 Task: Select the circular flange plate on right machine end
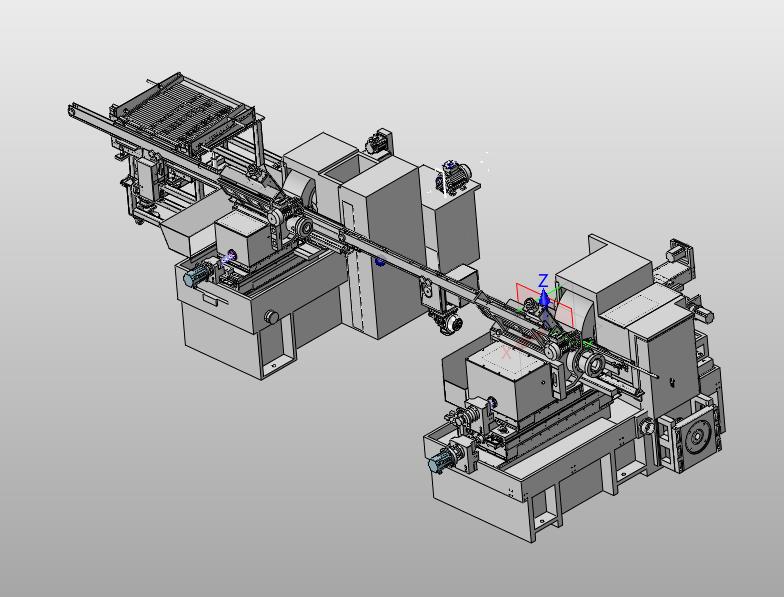click(x=696, y=438)
